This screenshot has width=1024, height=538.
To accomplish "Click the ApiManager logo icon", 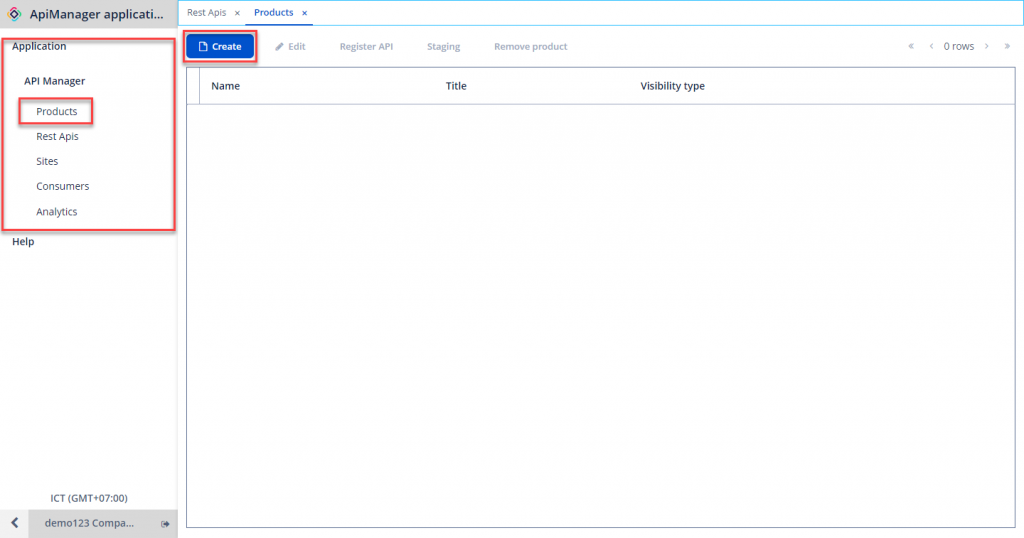I will (14, 14).
